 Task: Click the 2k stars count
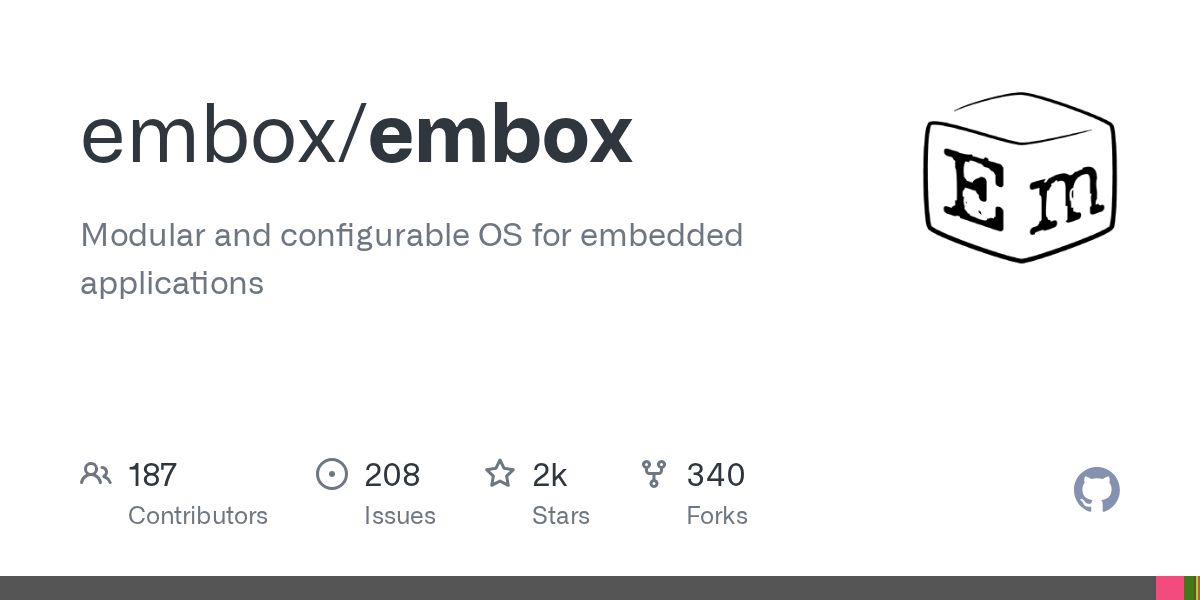(x=550, y=475)
